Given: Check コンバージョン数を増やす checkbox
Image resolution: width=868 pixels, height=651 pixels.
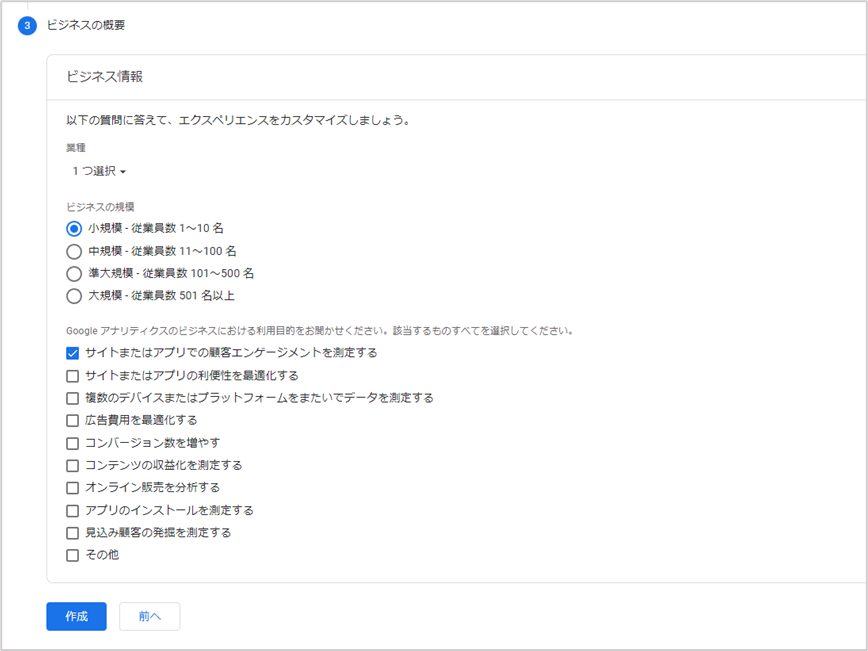Looking at the screenshot, I should coord(73,443).
